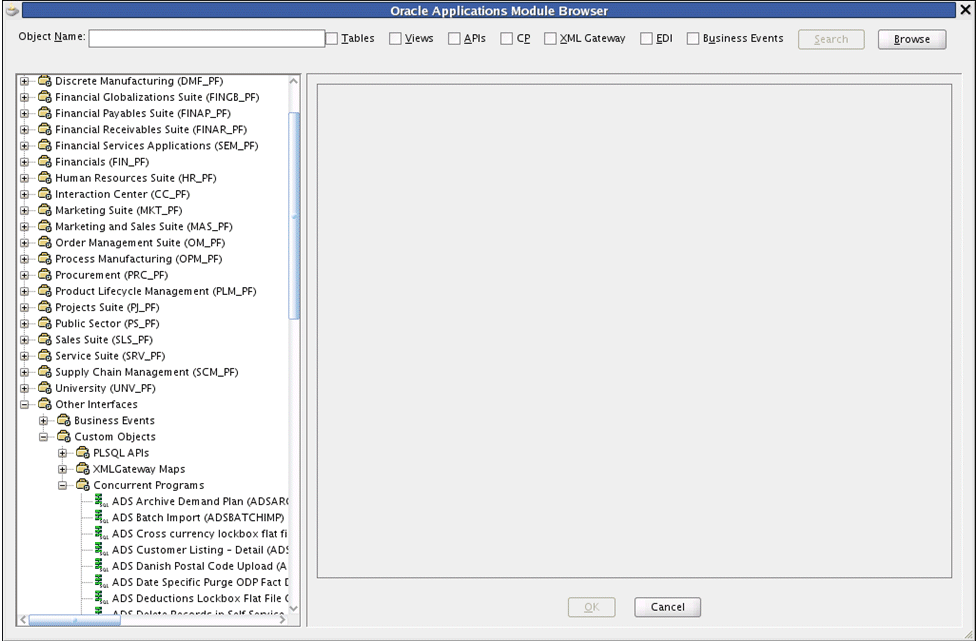Collapse the Other Interfaces node
The height and width of the screenshot is (641, 977).
pos(24,405)
